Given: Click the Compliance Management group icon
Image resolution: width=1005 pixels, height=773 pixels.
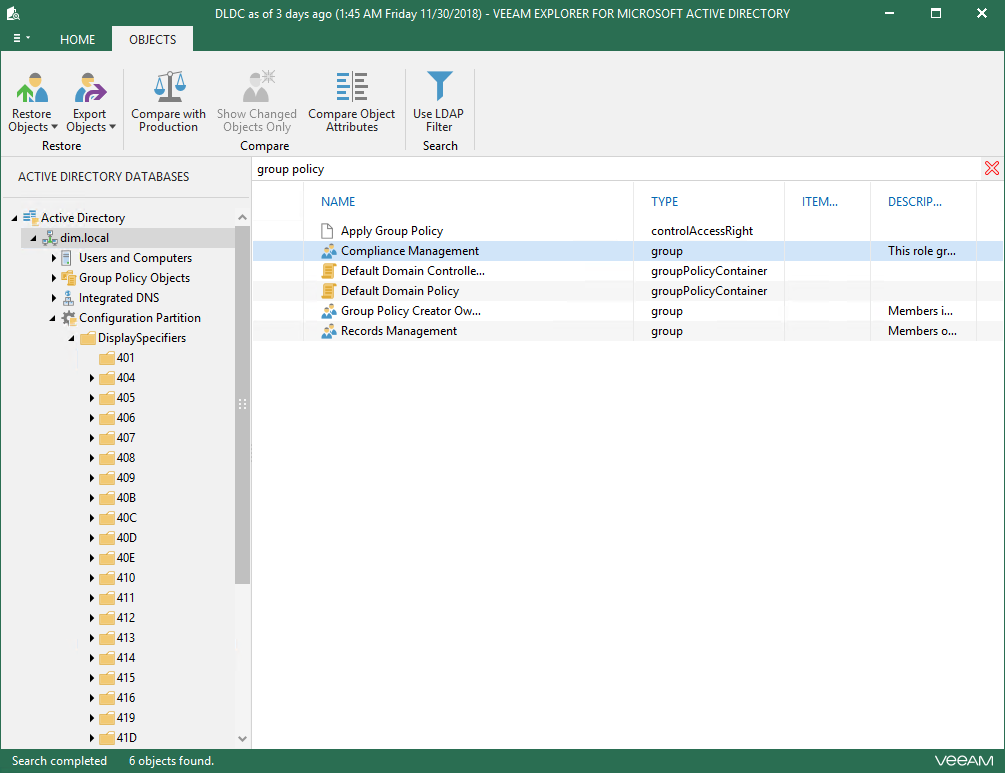Looking at the screenshot, I should click(328, 251).
